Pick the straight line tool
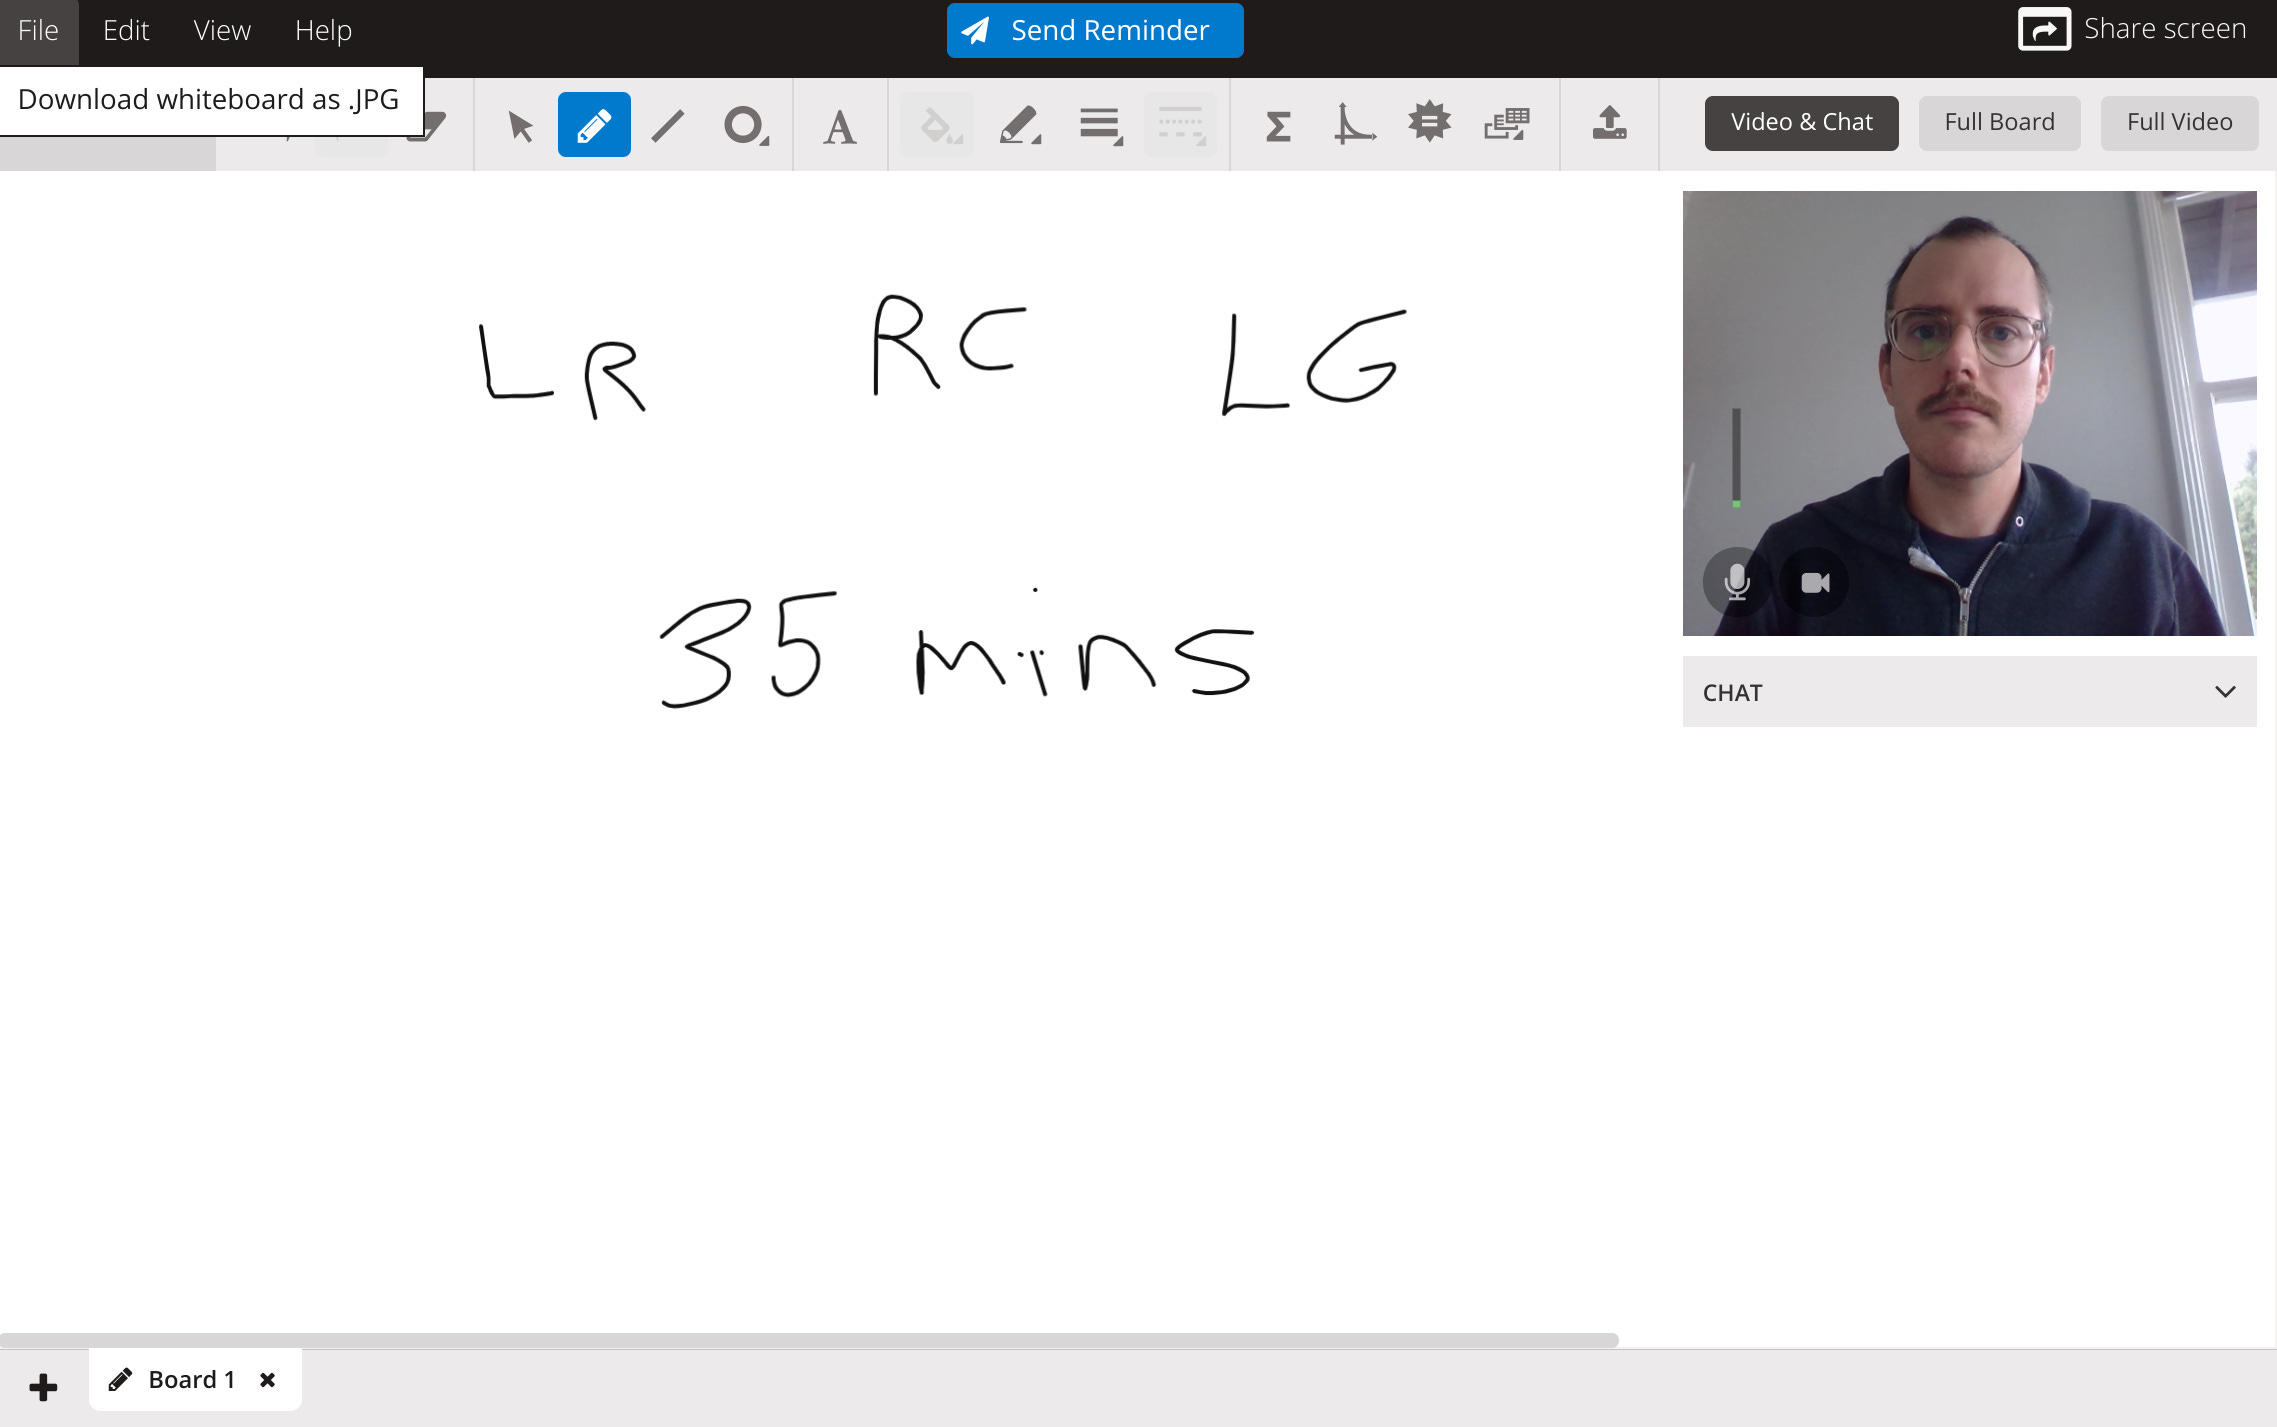Screen dimensions: 2277x1427 coord(666,124)
